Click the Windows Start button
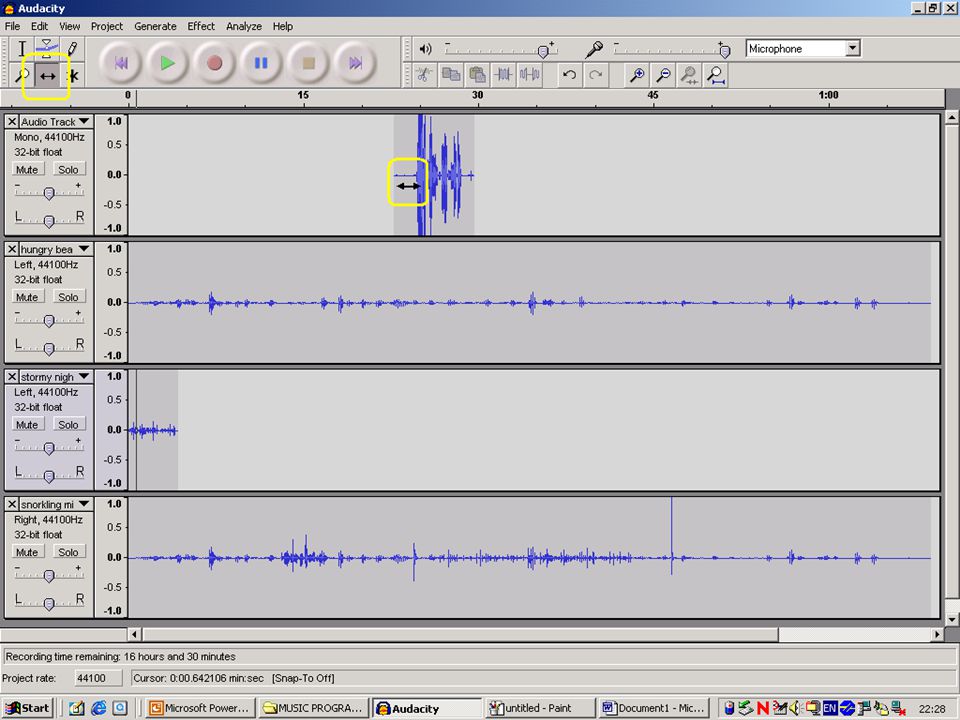Viewport: 960px width, 720px height. [x=28, y=708]
